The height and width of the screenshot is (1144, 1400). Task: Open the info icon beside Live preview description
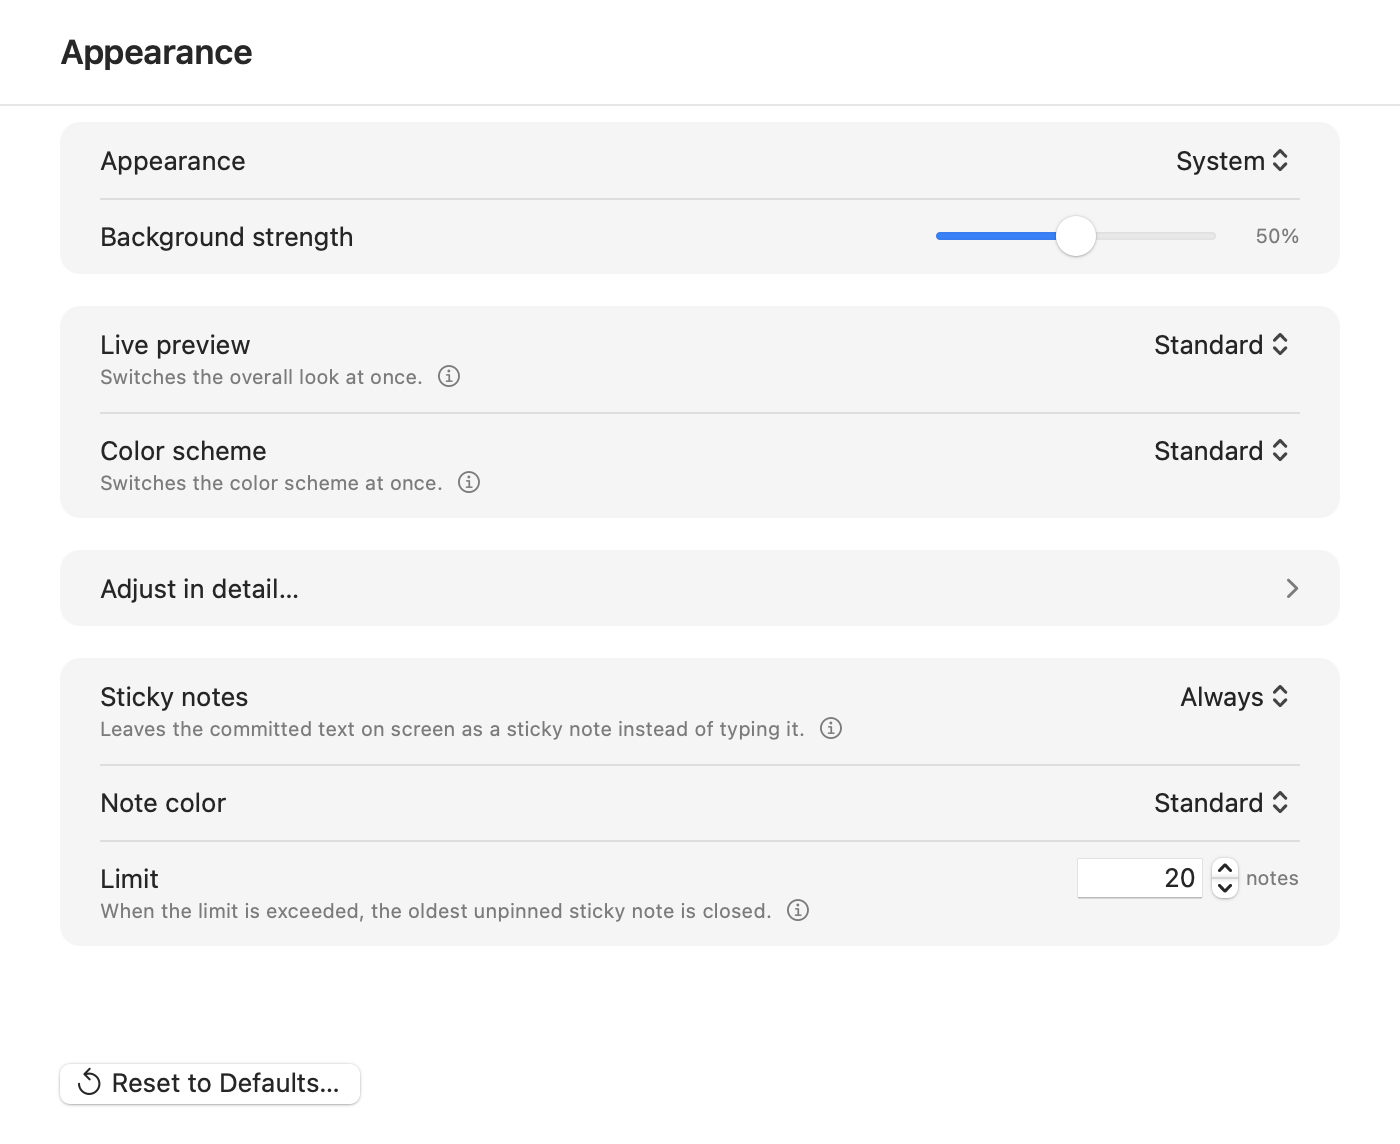click(449, 377)
